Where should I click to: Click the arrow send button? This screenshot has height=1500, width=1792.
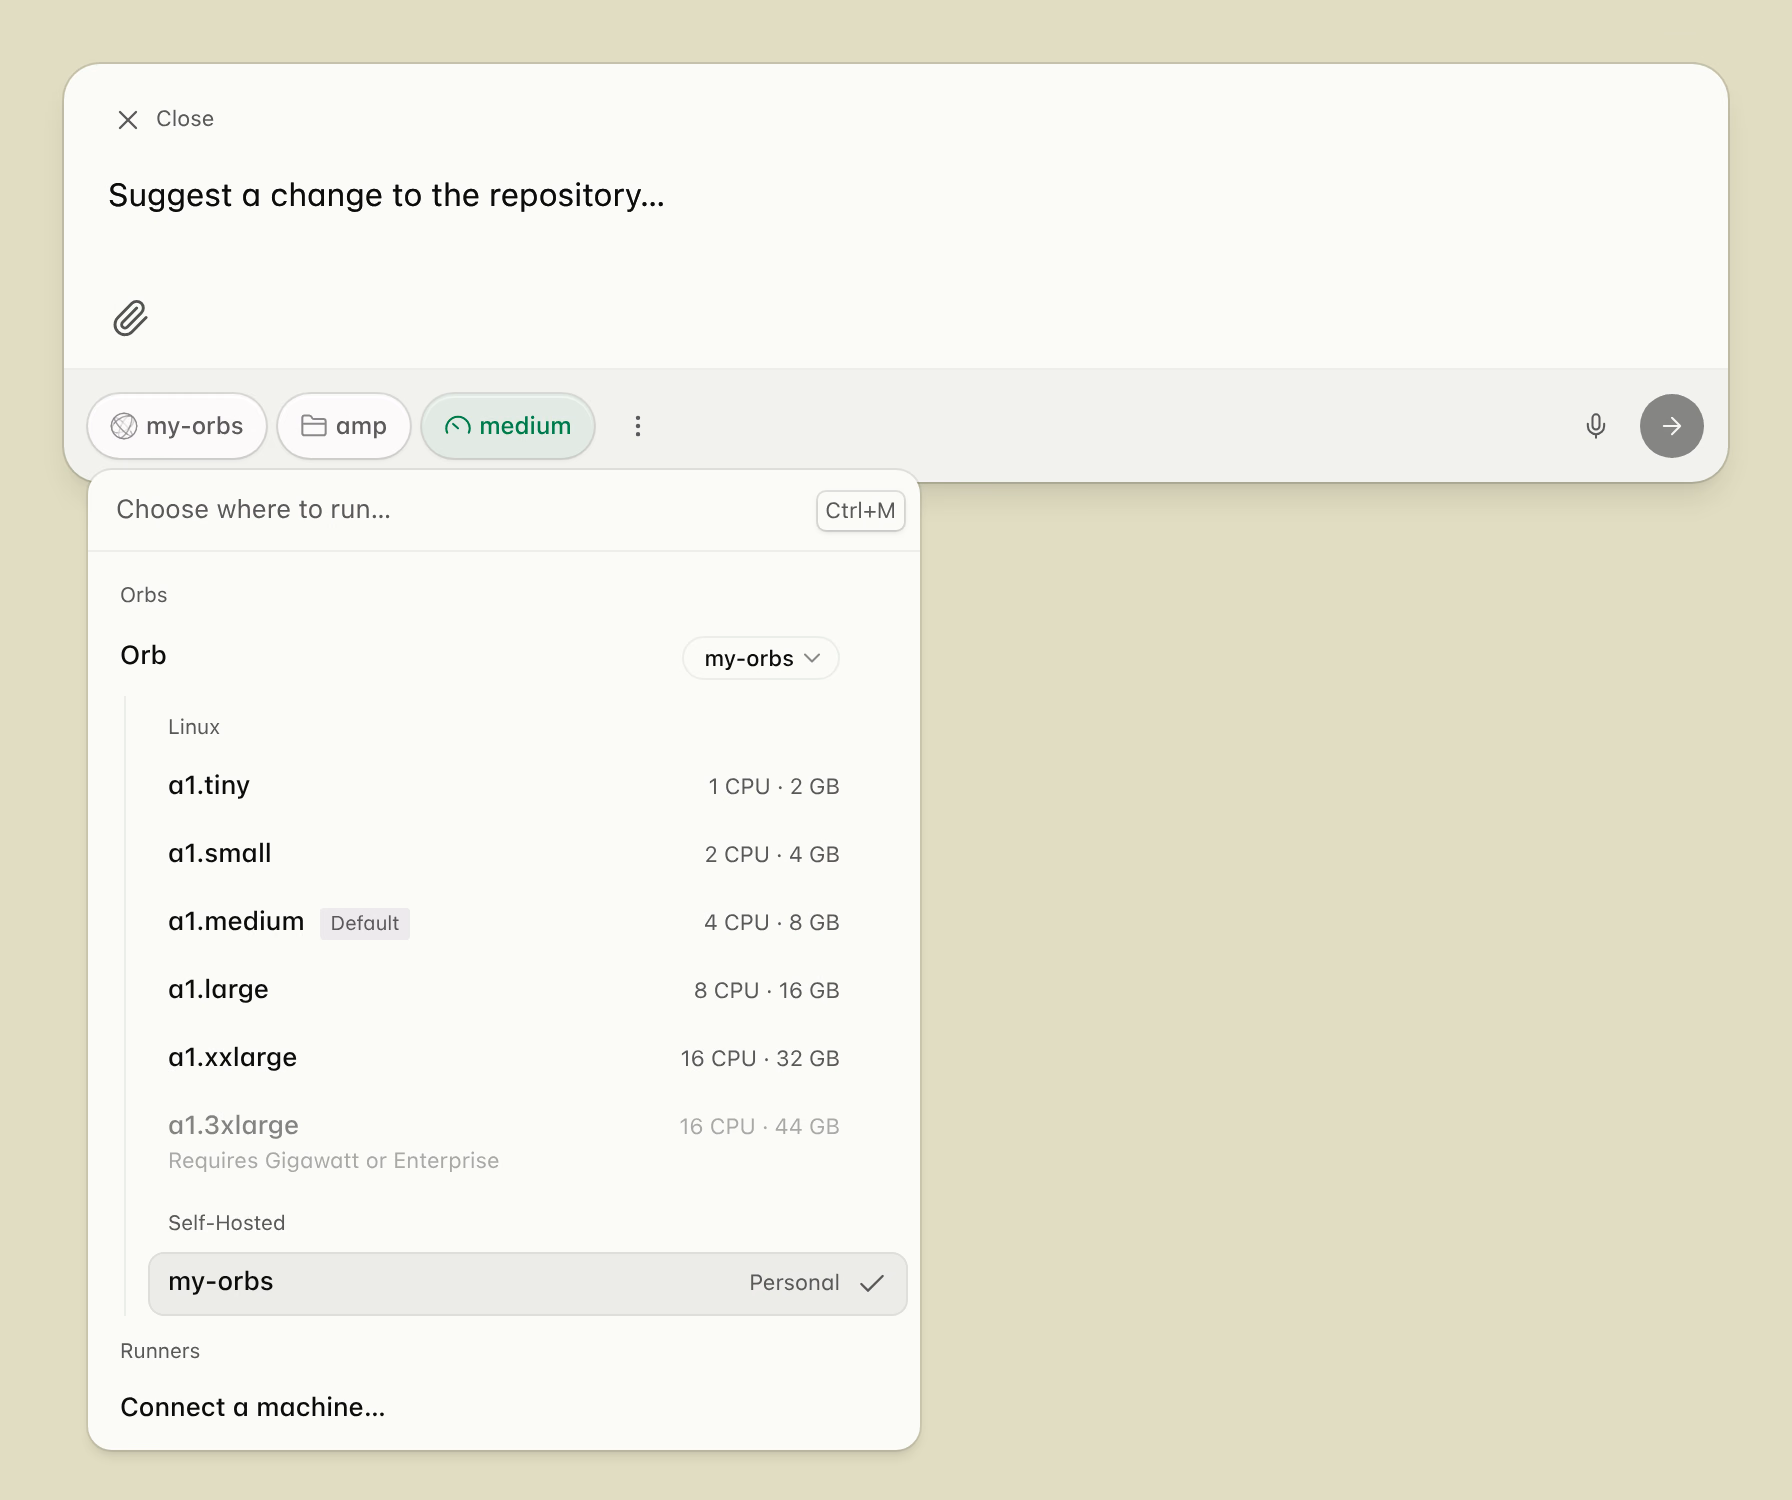click(x=1671, y=426)
